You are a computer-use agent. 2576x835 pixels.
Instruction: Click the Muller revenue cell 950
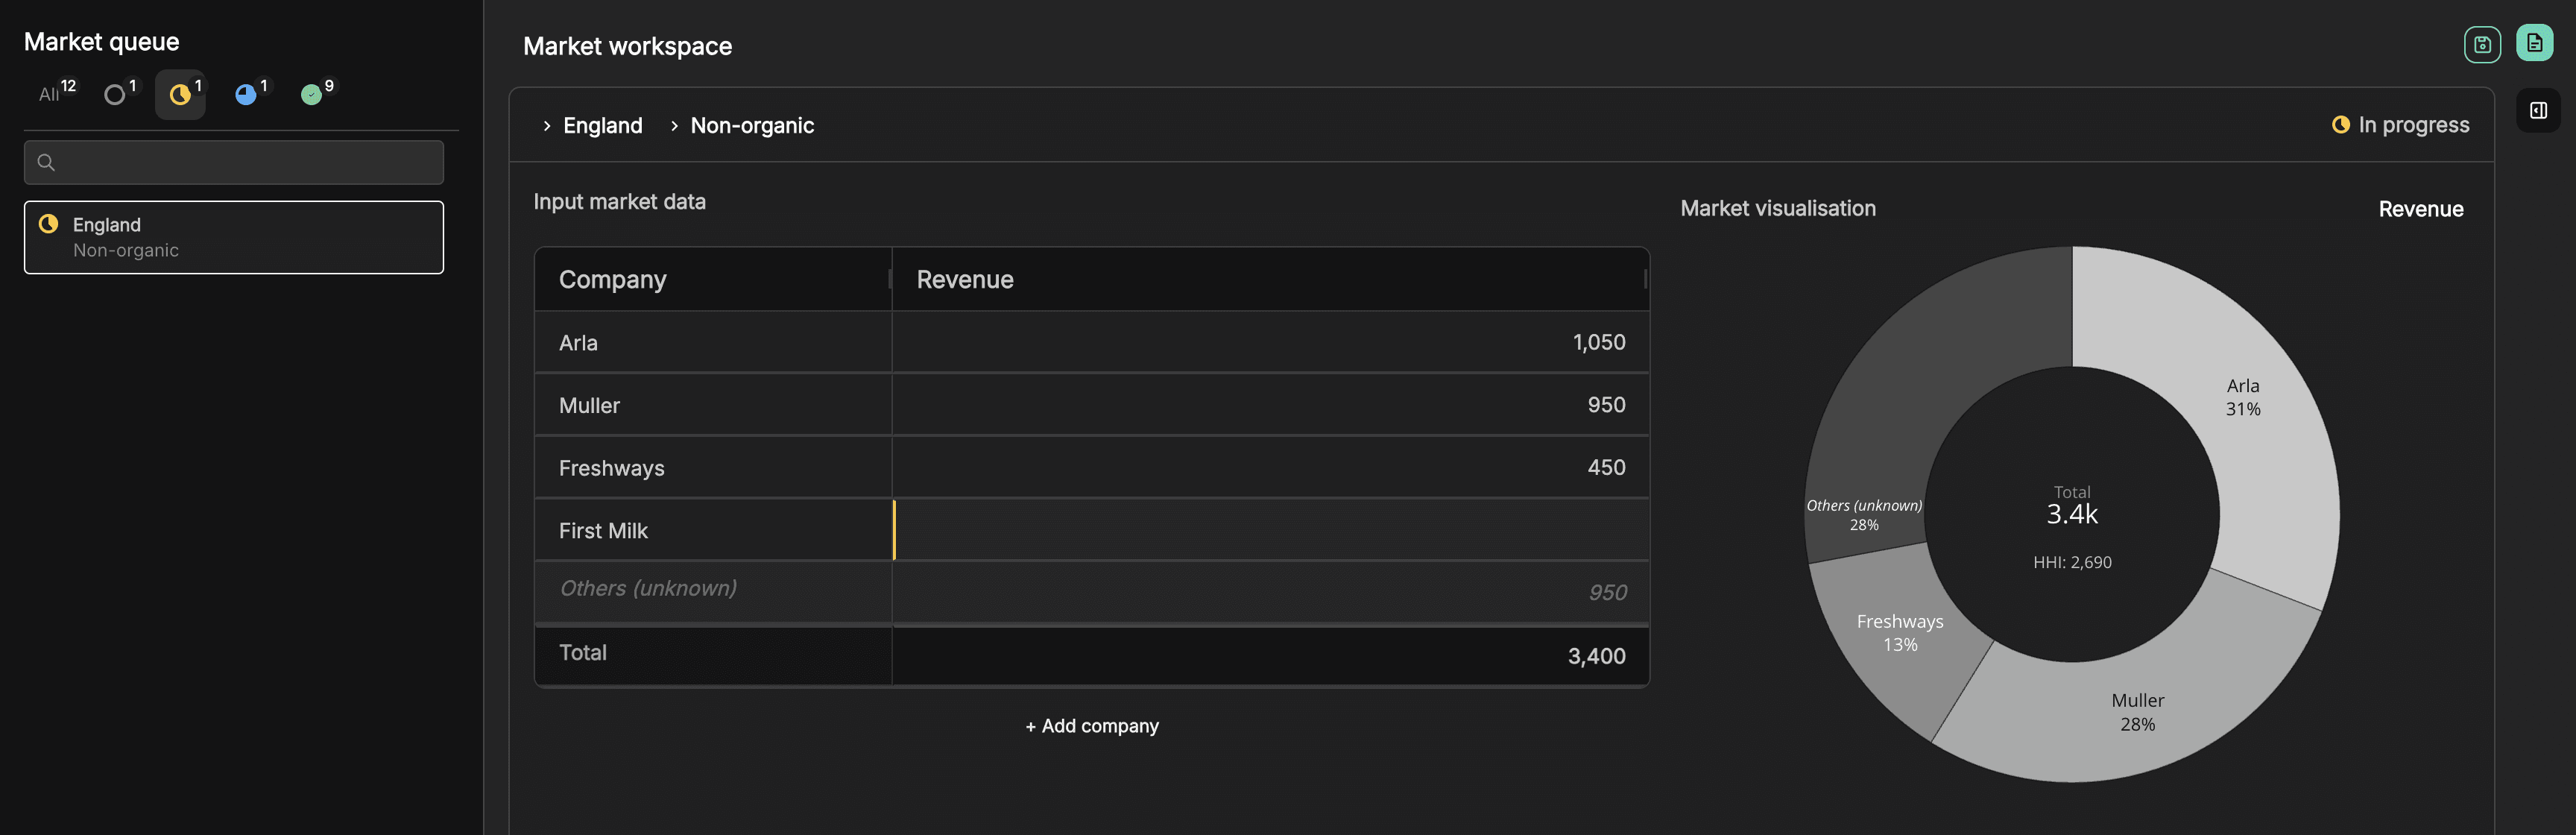(x=1270, y=405)
